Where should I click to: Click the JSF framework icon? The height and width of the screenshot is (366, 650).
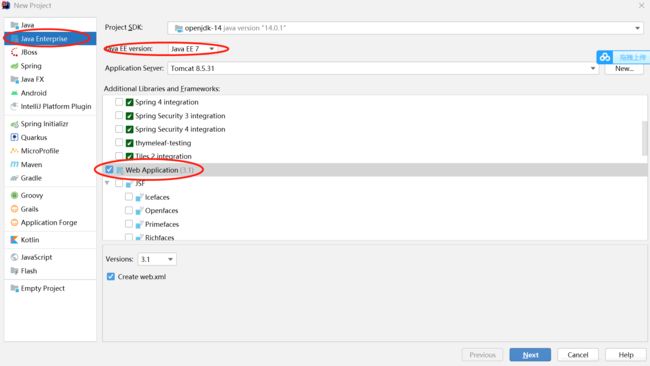[129, 183]
